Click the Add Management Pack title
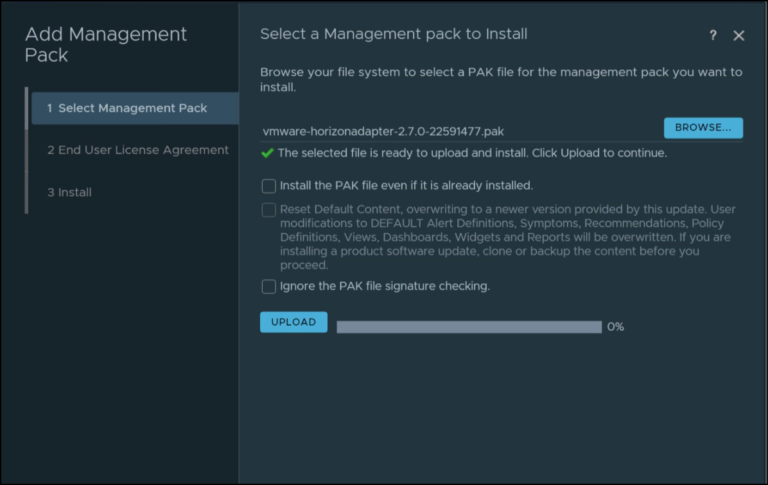Image resolution: width=768 pixels, height=485 pixels. point(106,44)
